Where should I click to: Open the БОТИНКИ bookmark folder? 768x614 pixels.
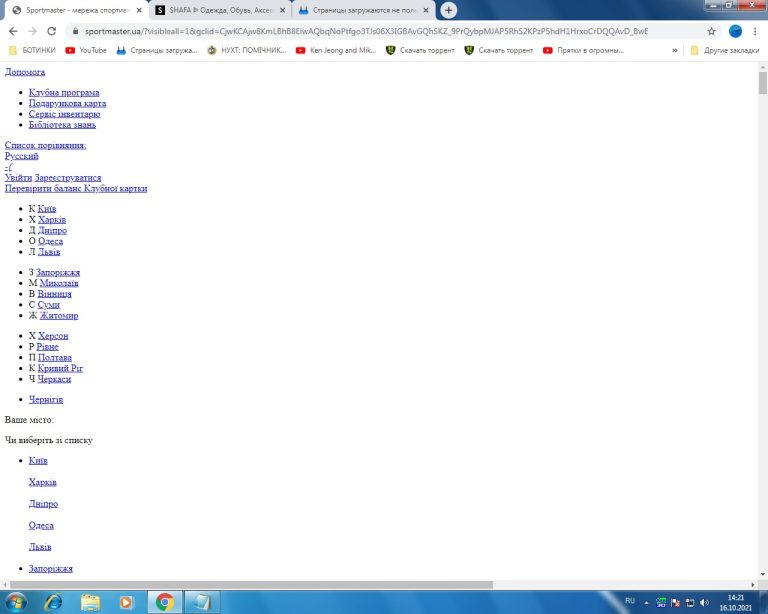[32, 50]
